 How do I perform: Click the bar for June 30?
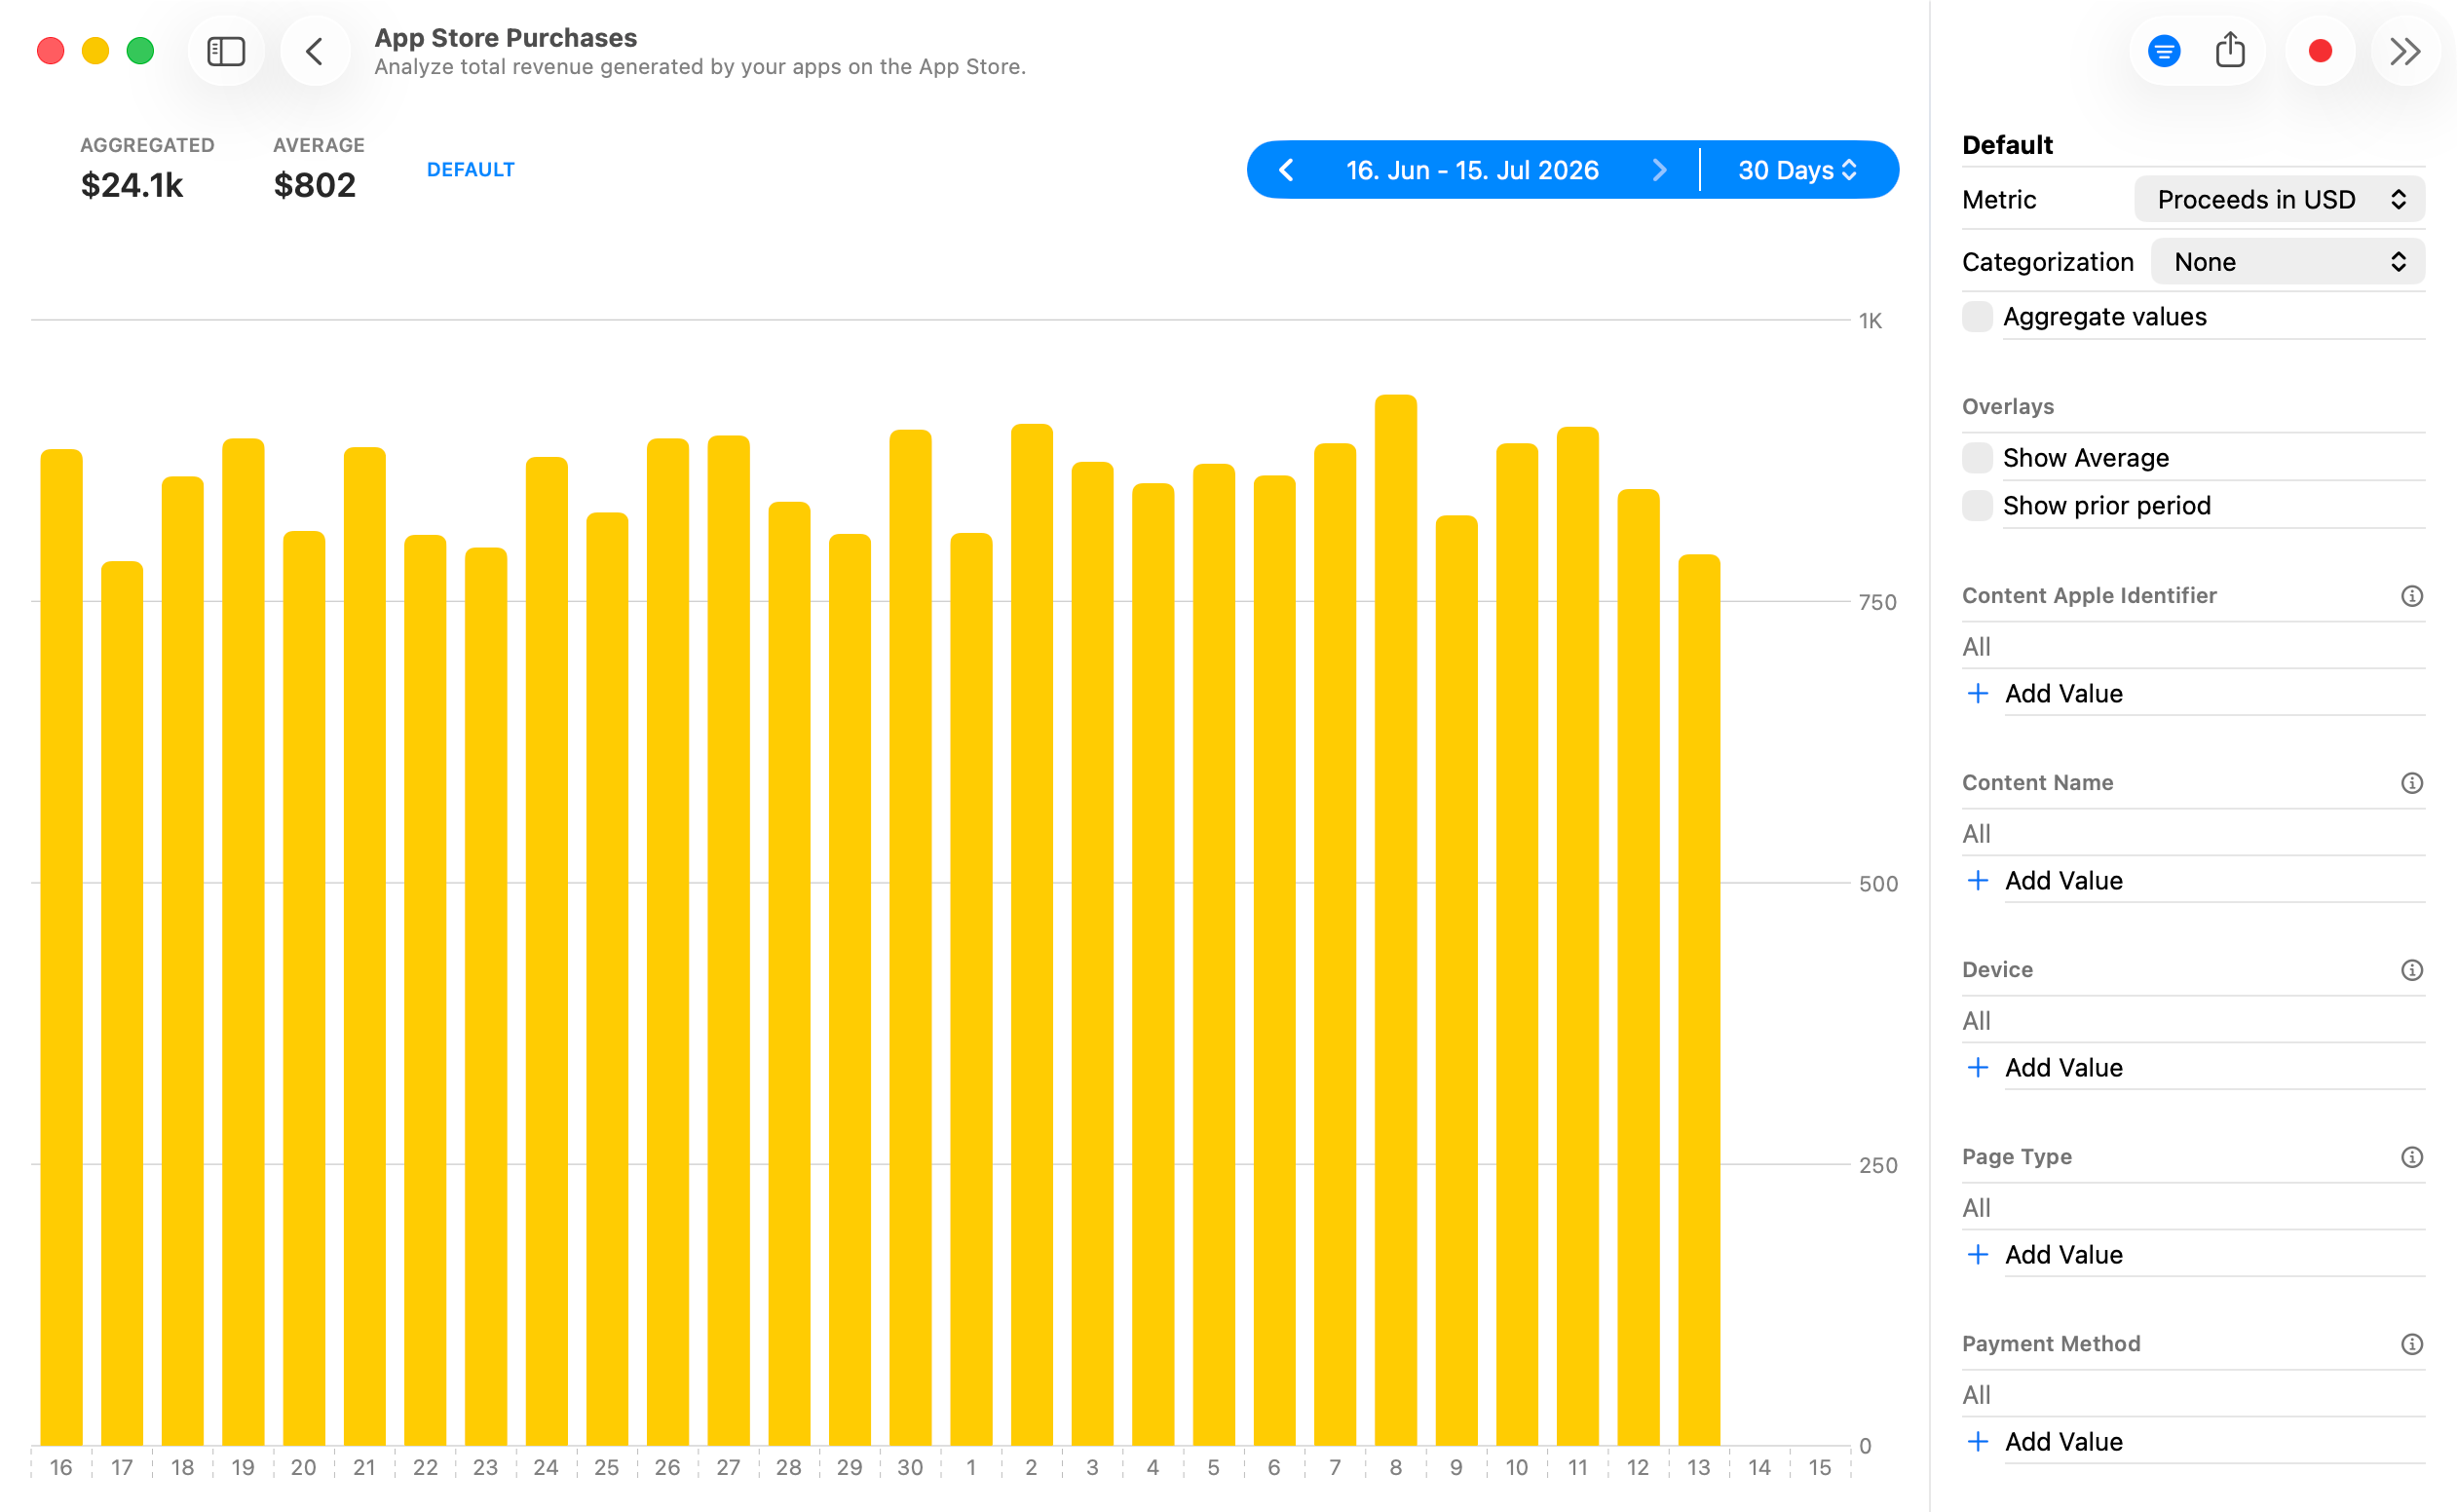point(910,937)
